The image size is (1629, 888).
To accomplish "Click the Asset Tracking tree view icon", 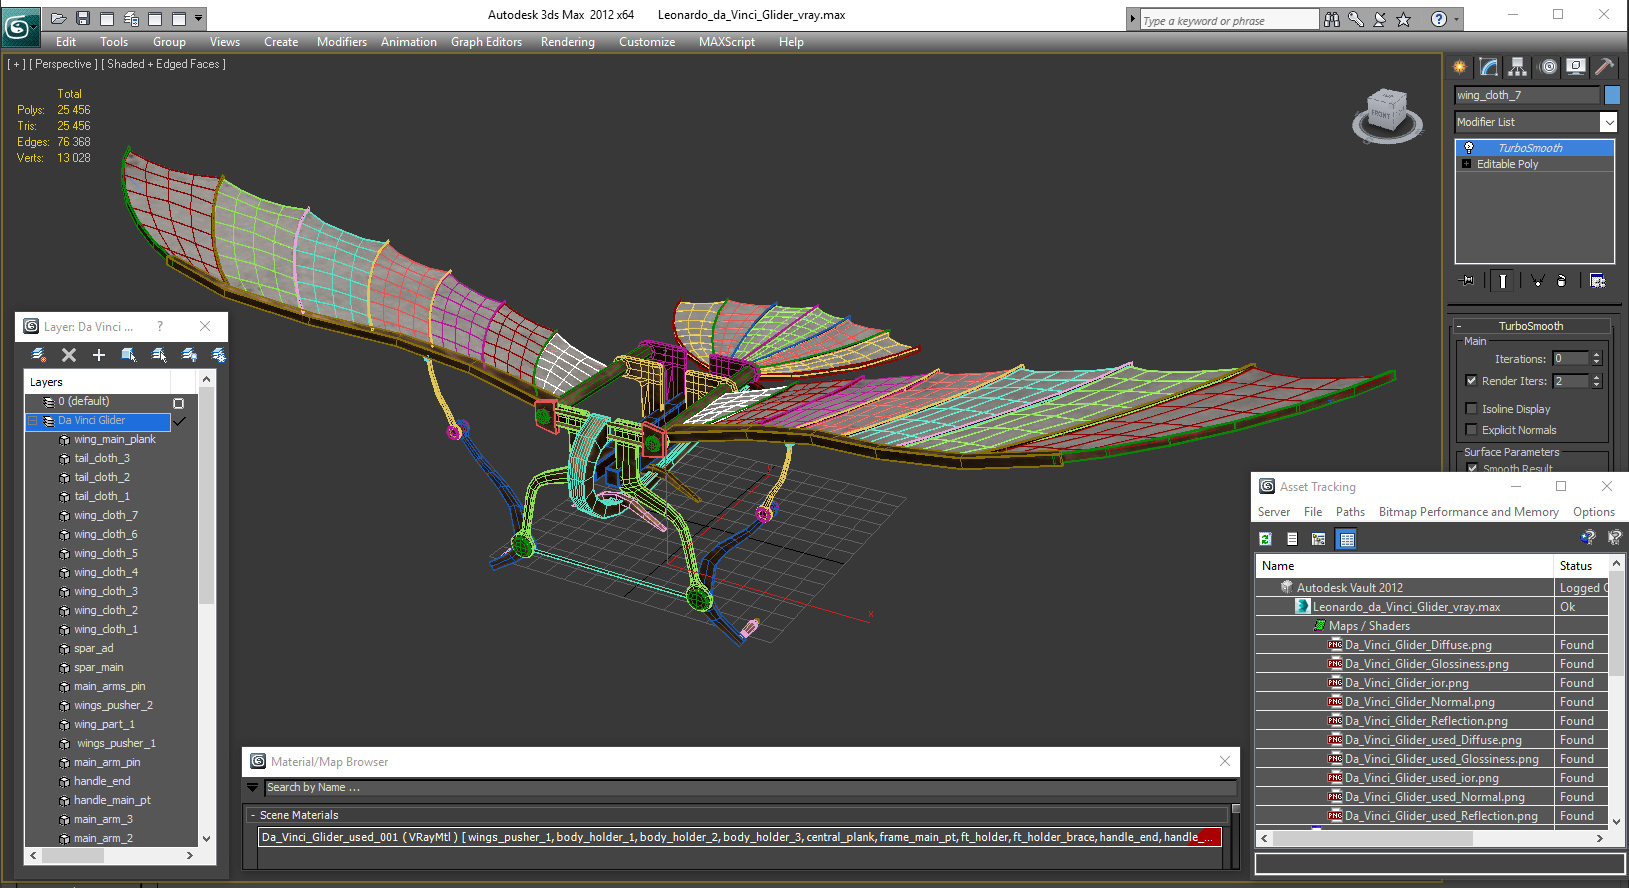I will coord(1319,539).
